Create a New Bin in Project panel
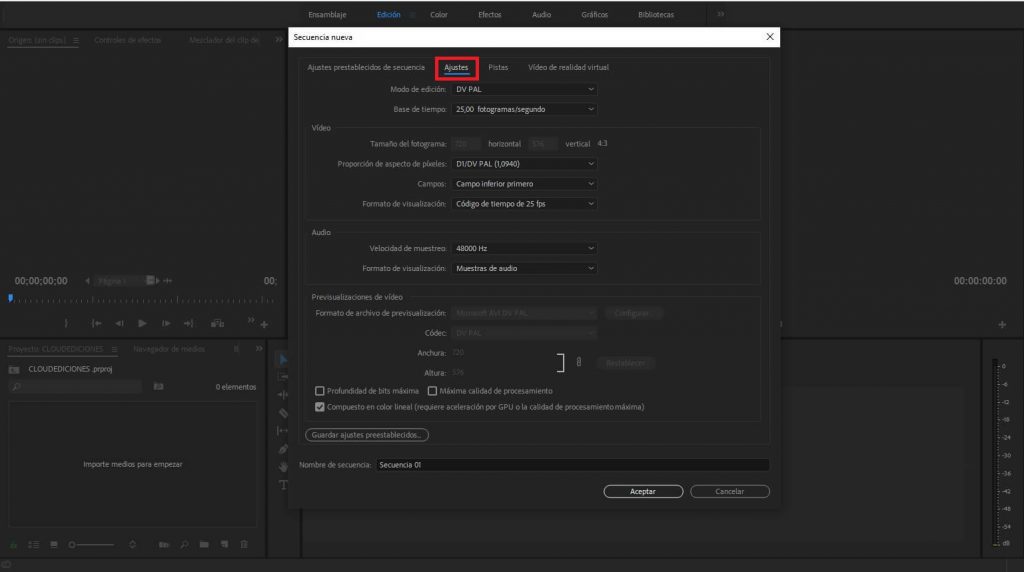This screenshot has height=572, width=1024. click(204, 545)
